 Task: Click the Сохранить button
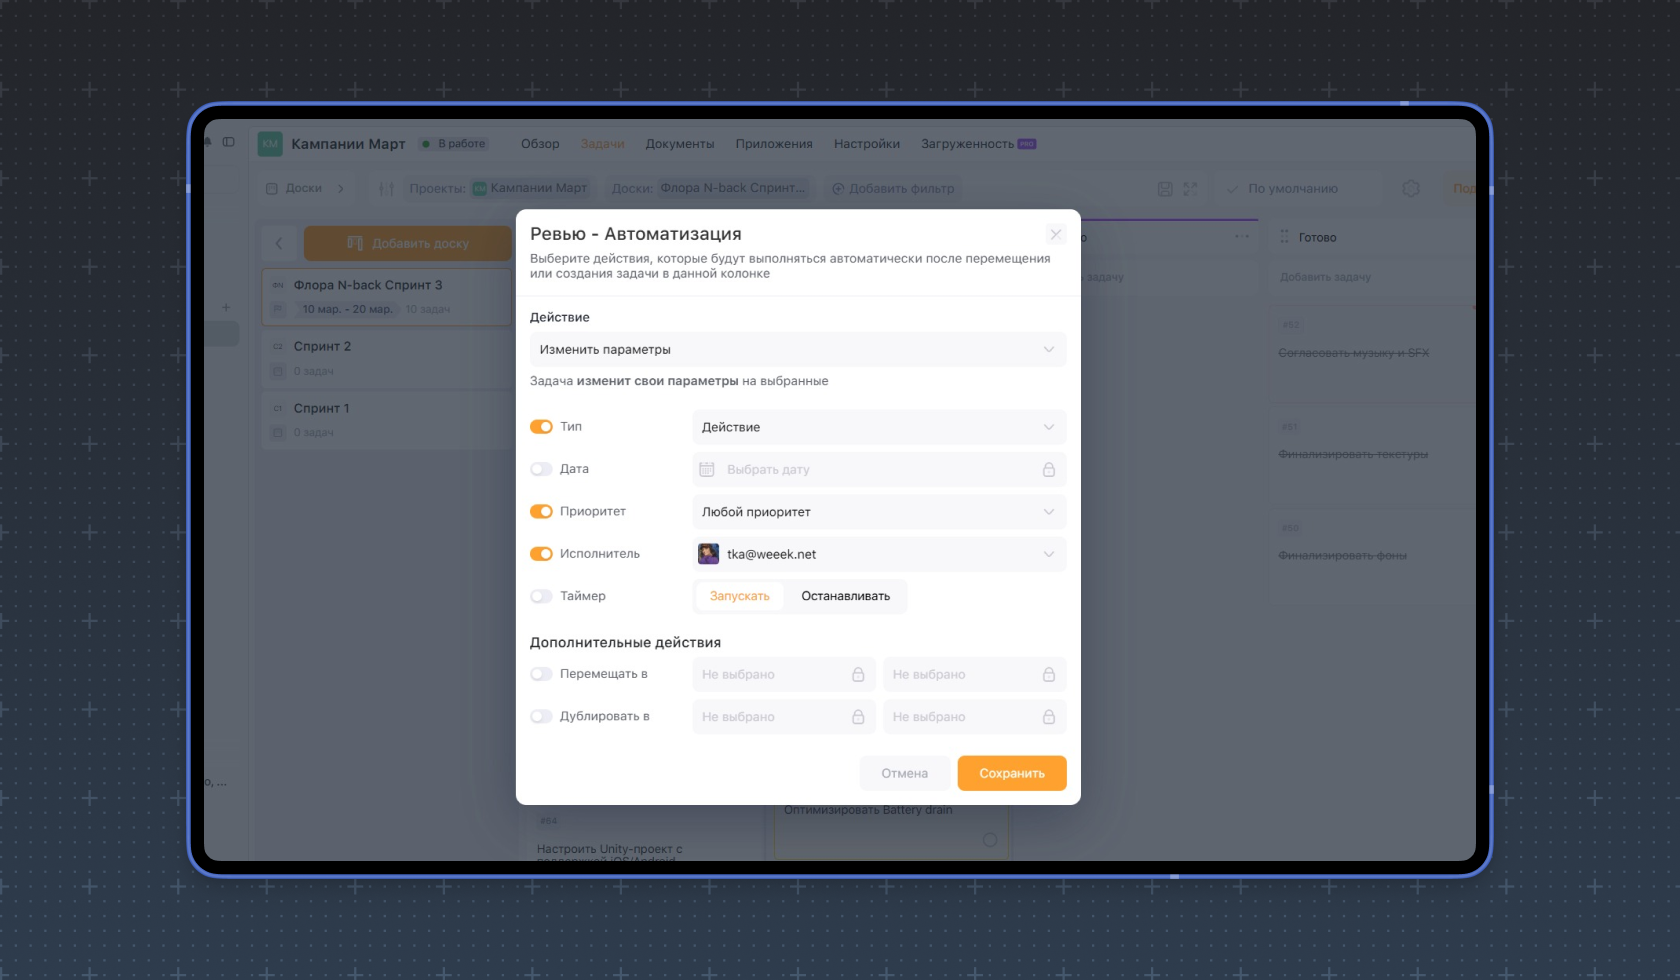pyautogui.click(x=1011, y=773)
